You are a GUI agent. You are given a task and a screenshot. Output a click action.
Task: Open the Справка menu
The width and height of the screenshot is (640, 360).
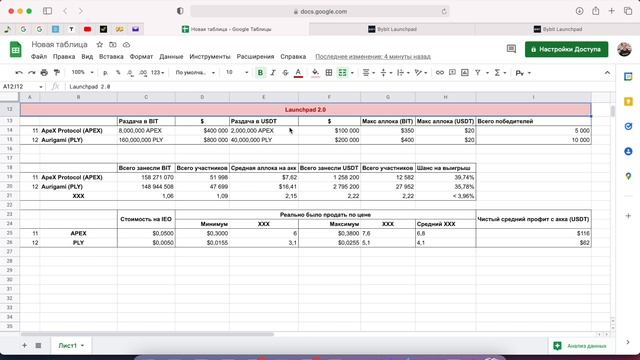click(x=293, y=56)
